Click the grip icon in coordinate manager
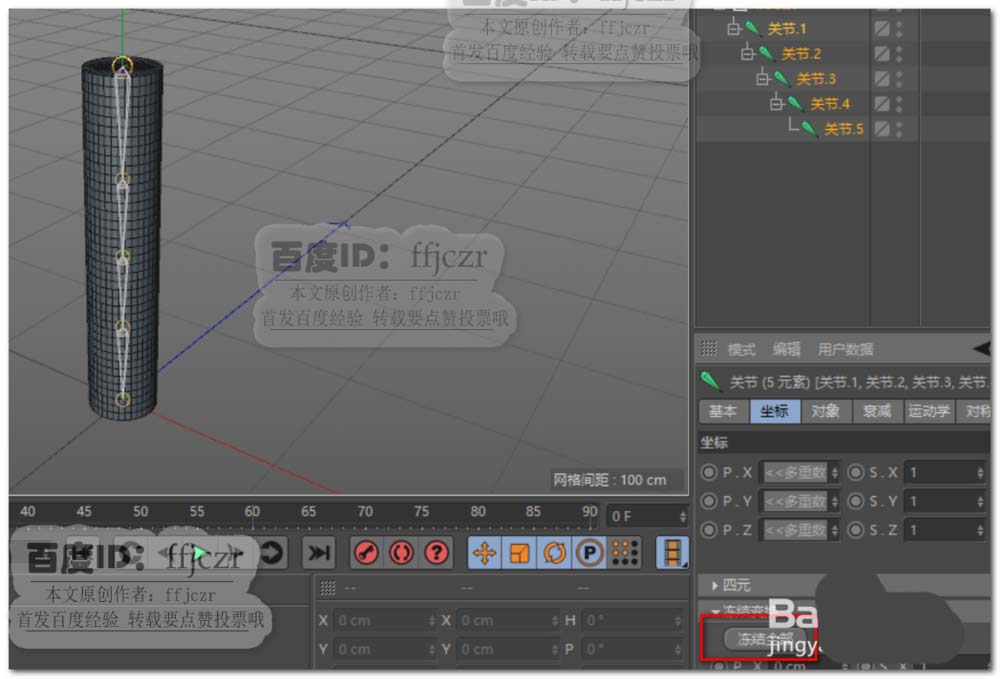Viewport: 1000px width, 679px height. tap(327, 587)
